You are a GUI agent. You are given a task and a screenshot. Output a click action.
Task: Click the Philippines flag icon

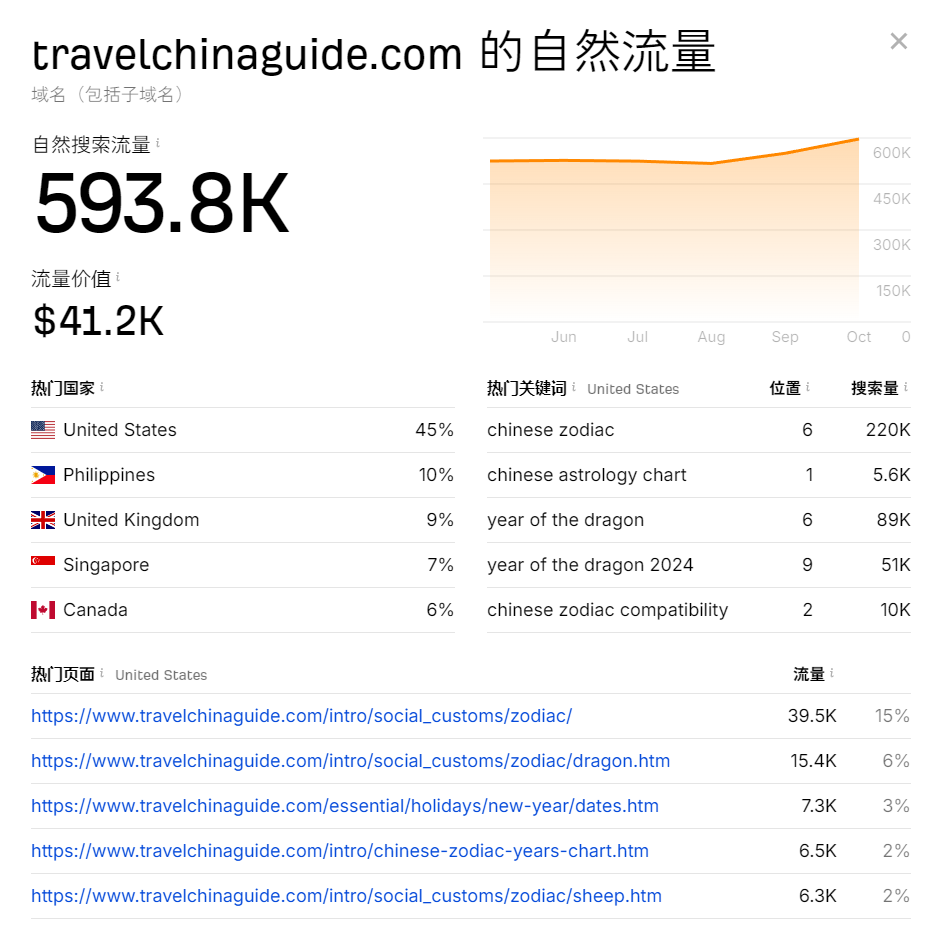[43, 475]
